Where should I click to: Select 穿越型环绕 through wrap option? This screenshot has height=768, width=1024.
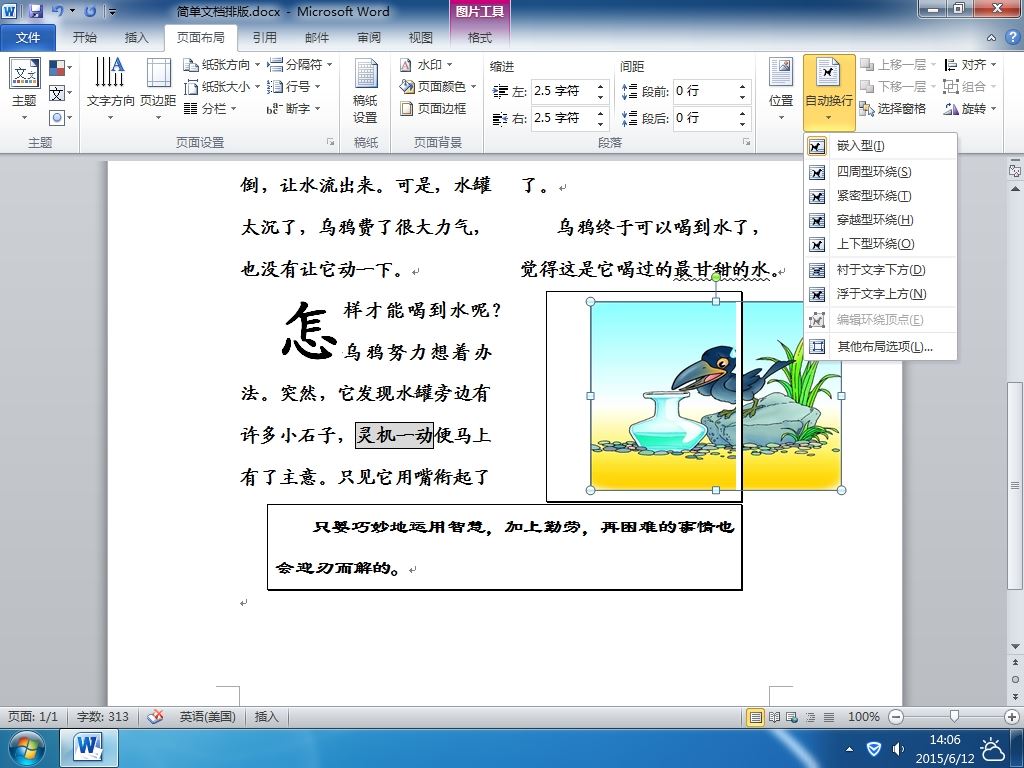tap(880, 220)
